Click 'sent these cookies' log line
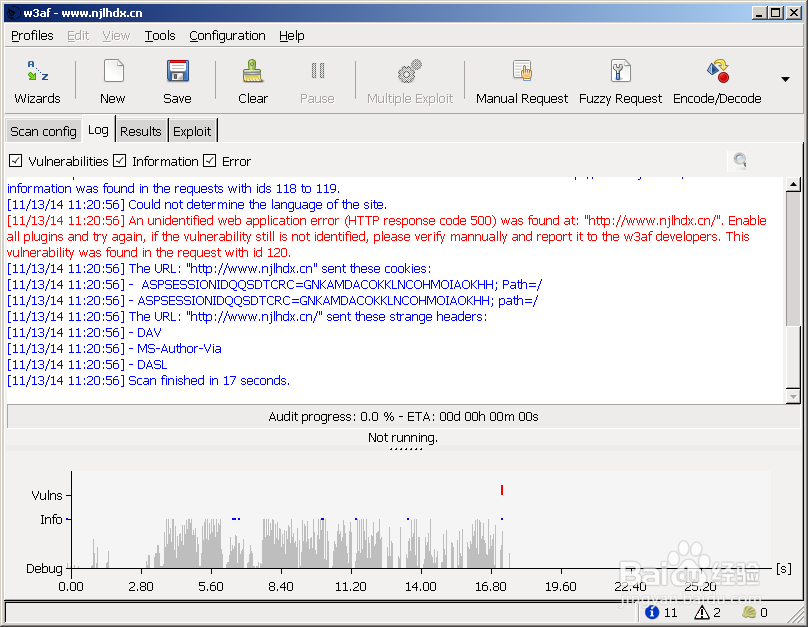 pyautogui.click(x=219, y=269)
